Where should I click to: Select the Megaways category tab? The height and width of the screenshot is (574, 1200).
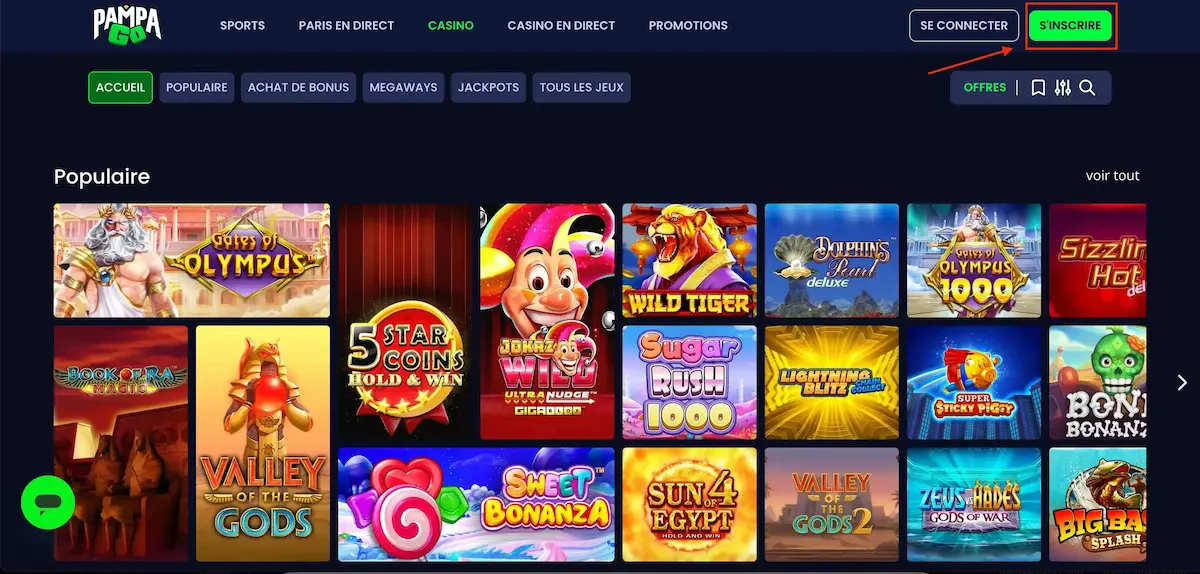(404, 87)
